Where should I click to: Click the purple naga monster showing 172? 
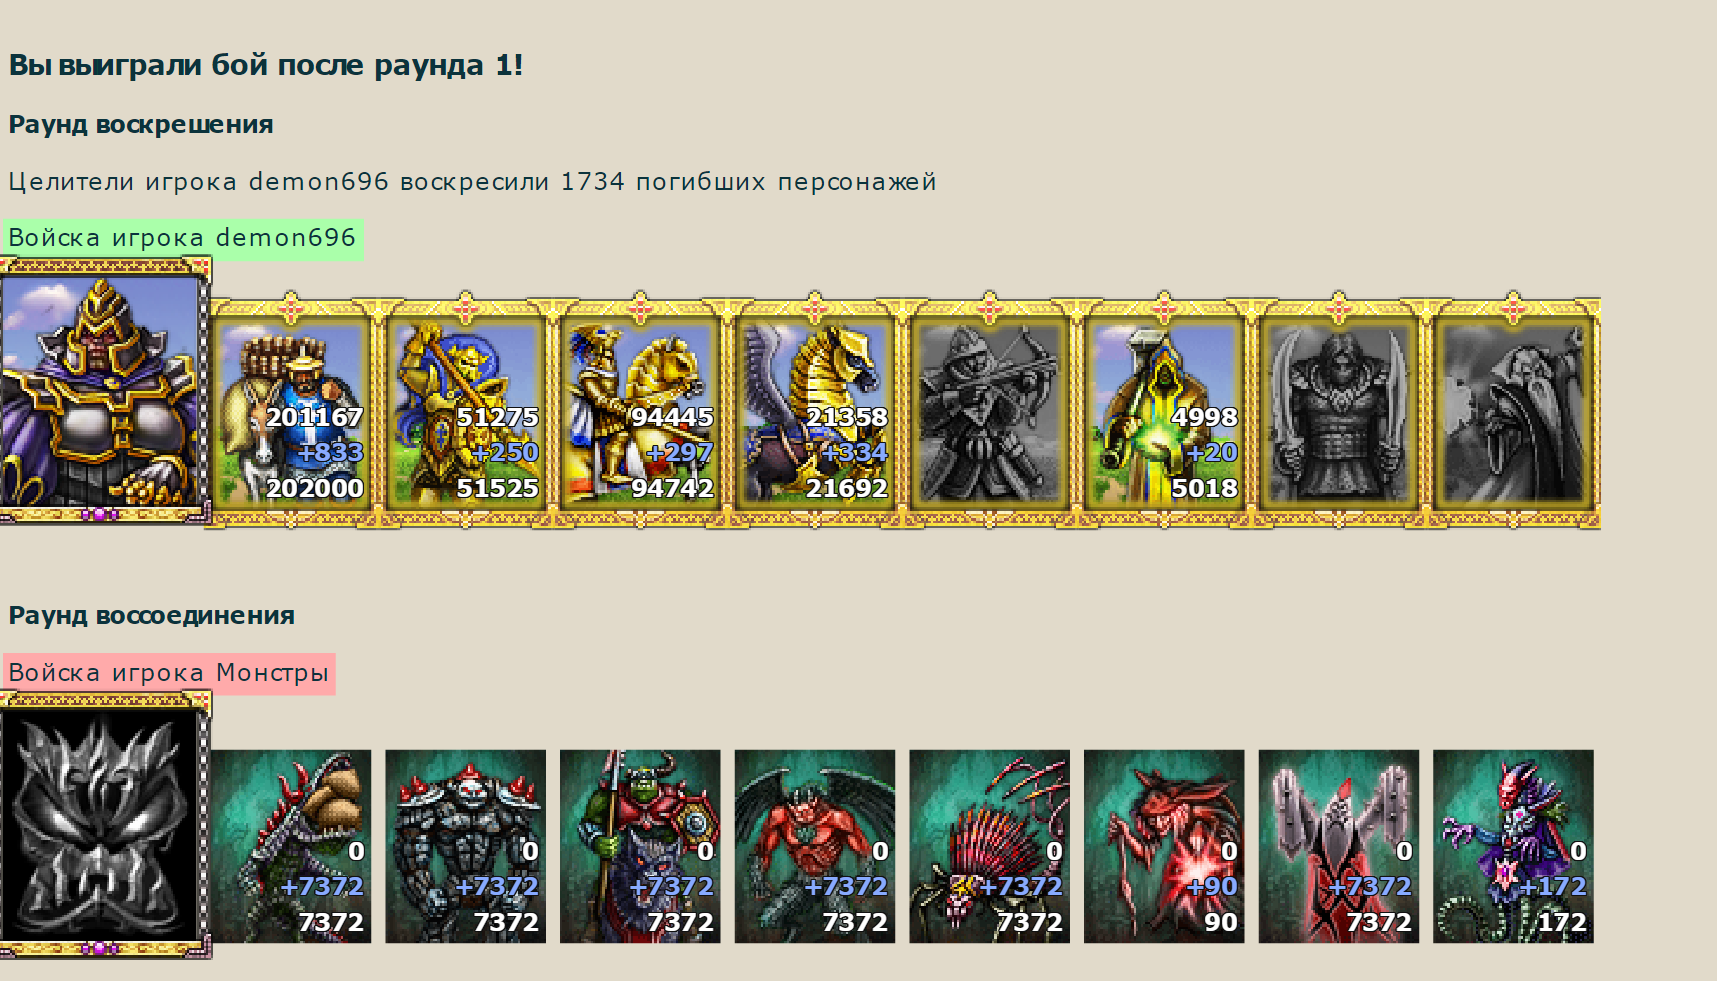coord(1513,846)
